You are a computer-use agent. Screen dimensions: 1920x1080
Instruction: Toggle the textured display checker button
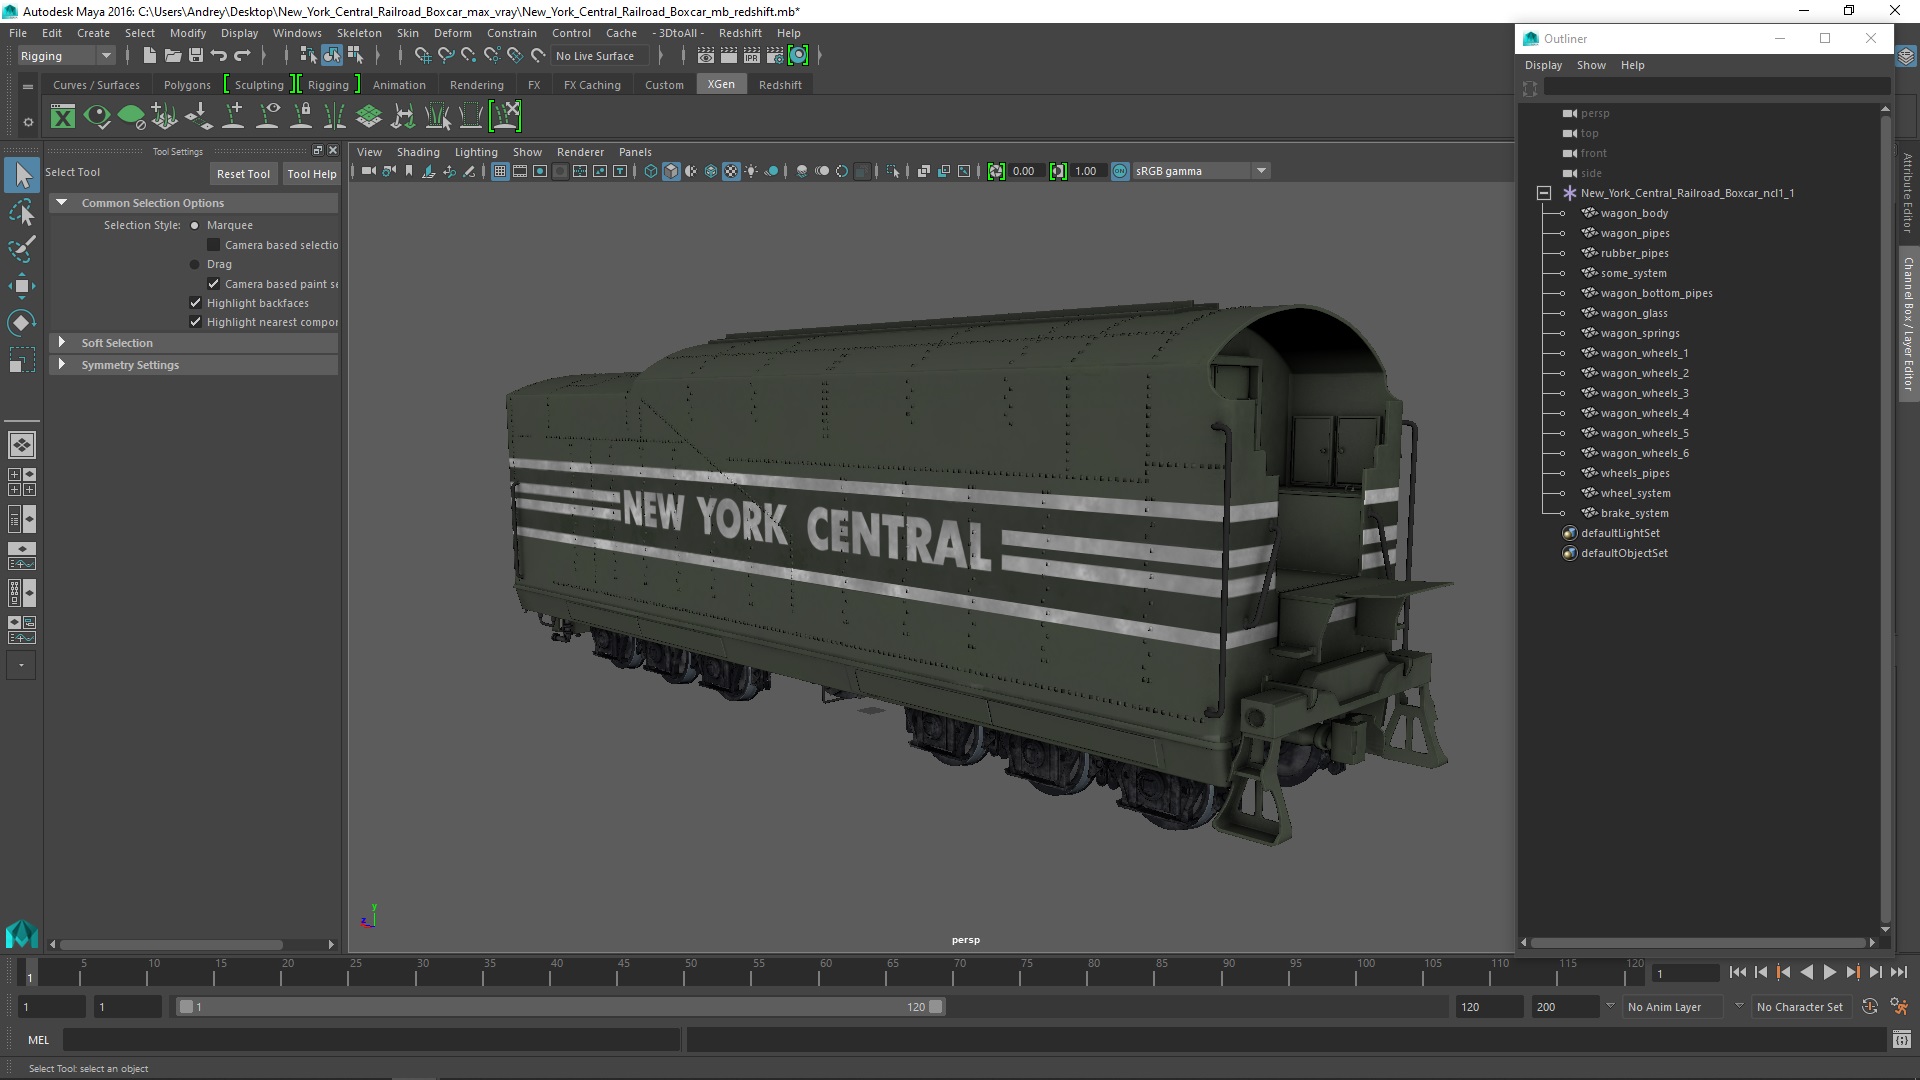tap(731, 171)
